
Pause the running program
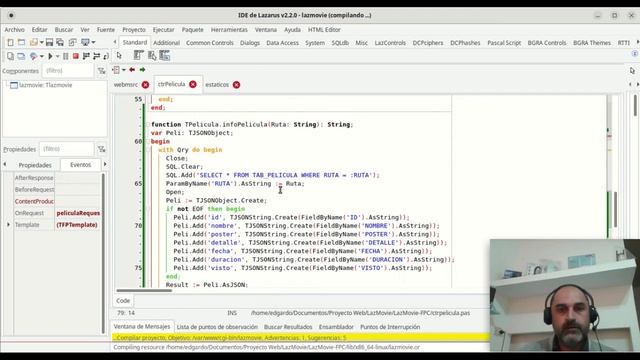coord(66,56)
